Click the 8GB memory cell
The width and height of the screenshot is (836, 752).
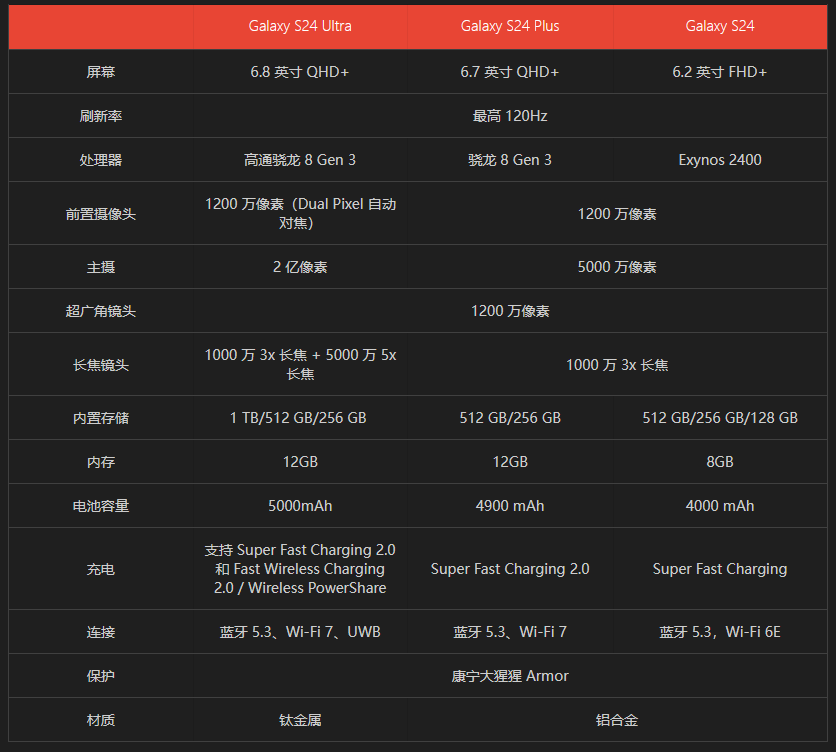point(720,462)
